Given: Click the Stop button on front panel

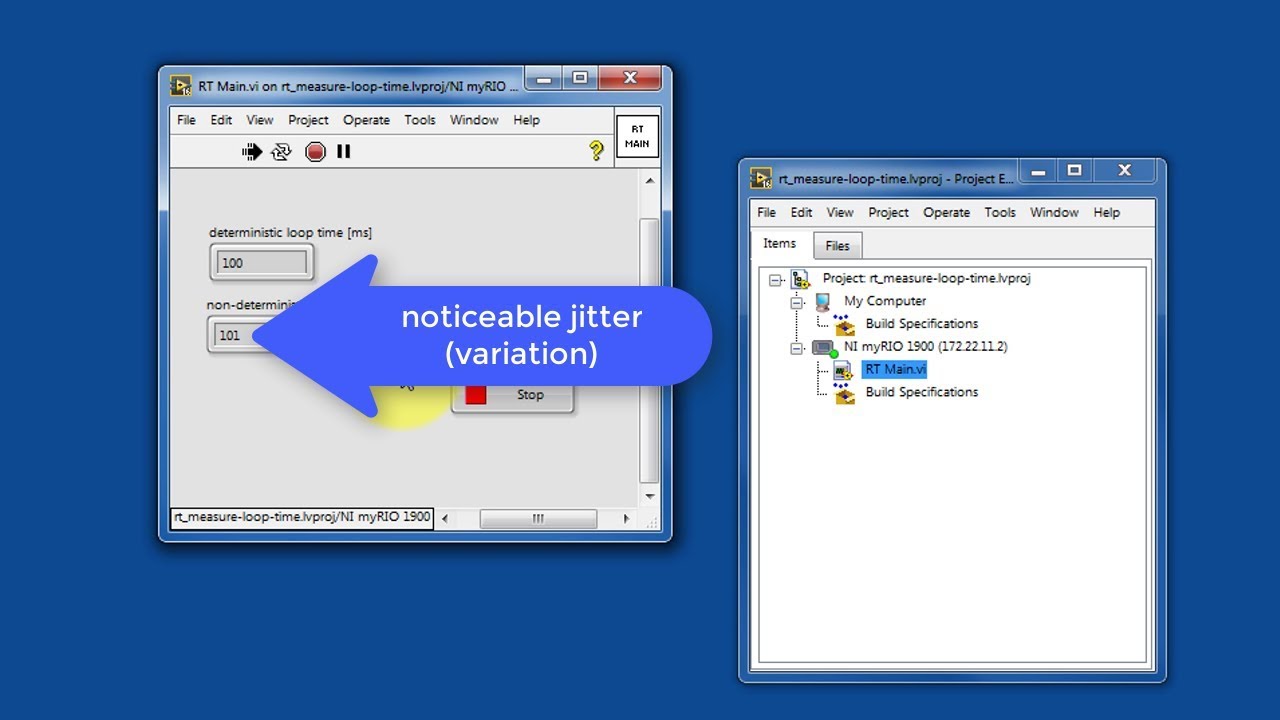Looking at the screenshot, I should (x=514, y=395).
